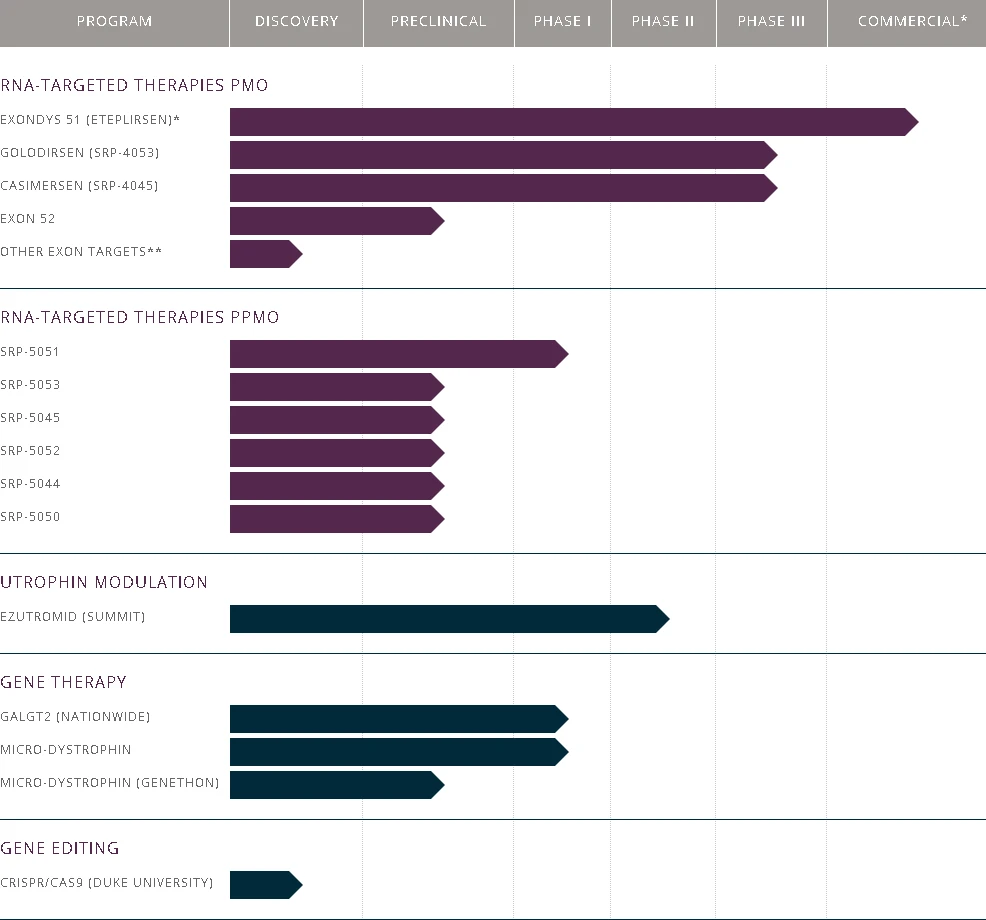Click the Golodirsen progress bar
The width and height of the screenshot is (986, 920).
tap(504, 155)
